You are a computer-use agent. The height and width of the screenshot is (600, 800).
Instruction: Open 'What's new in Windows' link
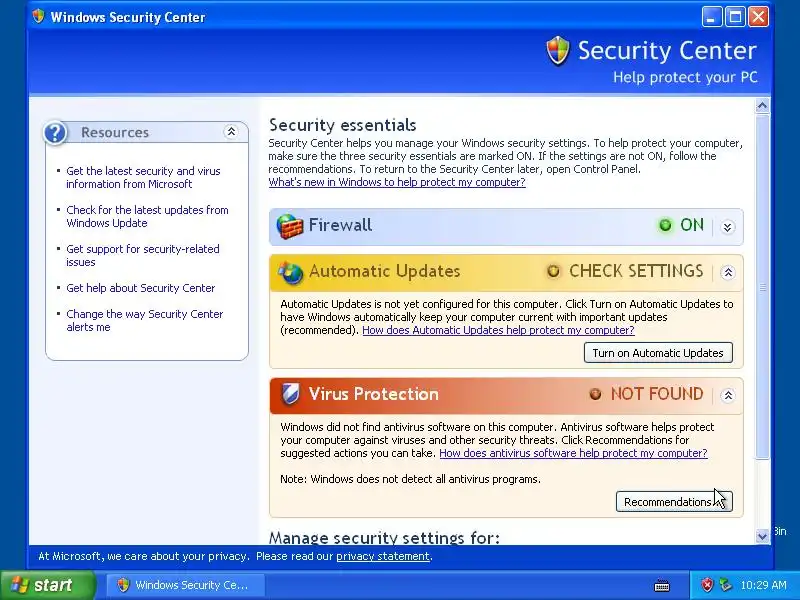[x=397, y=182]
